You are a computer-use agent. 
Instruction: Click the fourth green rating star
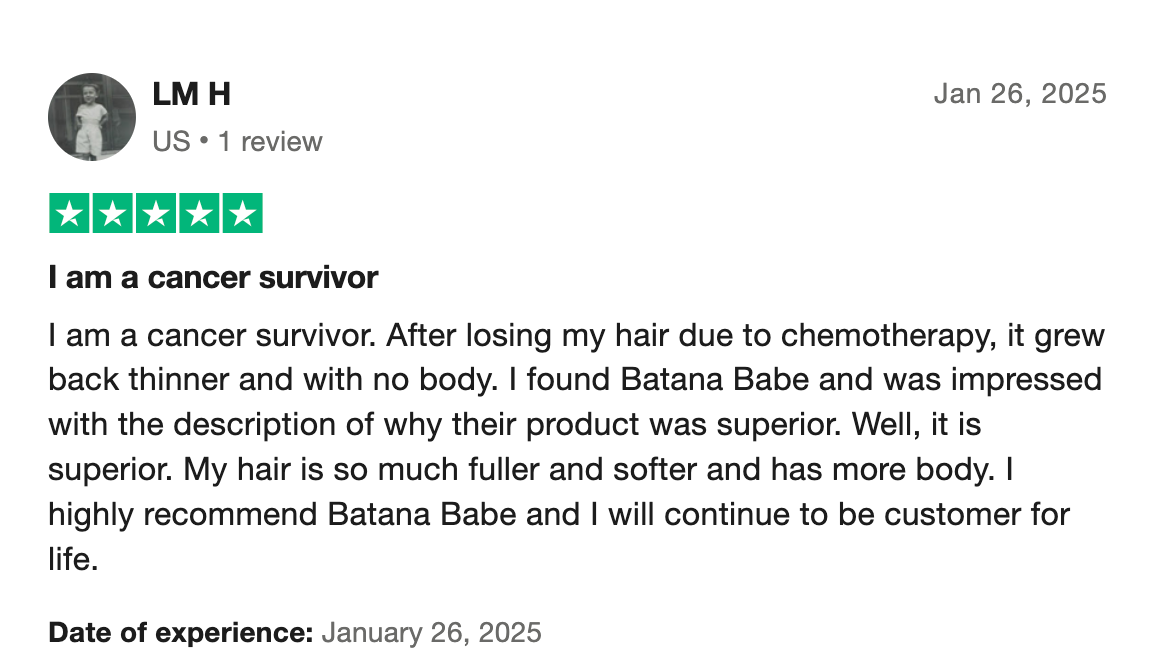coord(198,214)
